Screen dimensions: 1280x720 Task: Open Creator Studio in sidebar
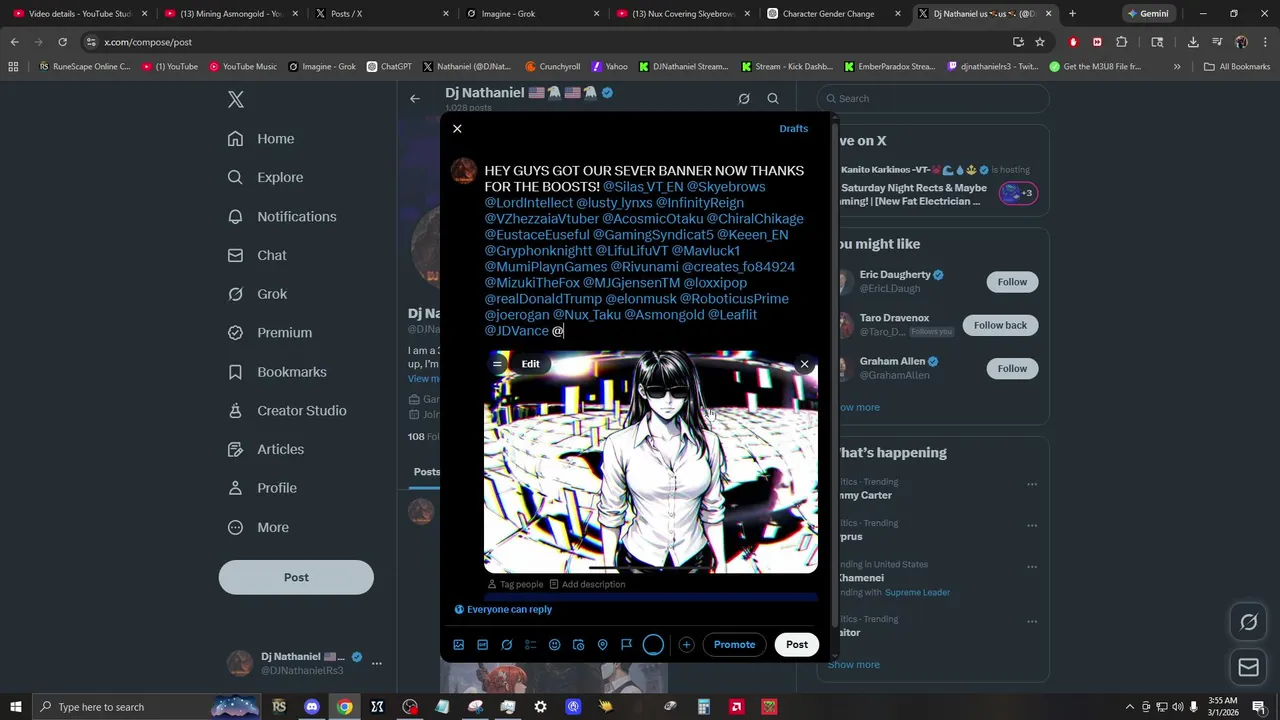288,411
